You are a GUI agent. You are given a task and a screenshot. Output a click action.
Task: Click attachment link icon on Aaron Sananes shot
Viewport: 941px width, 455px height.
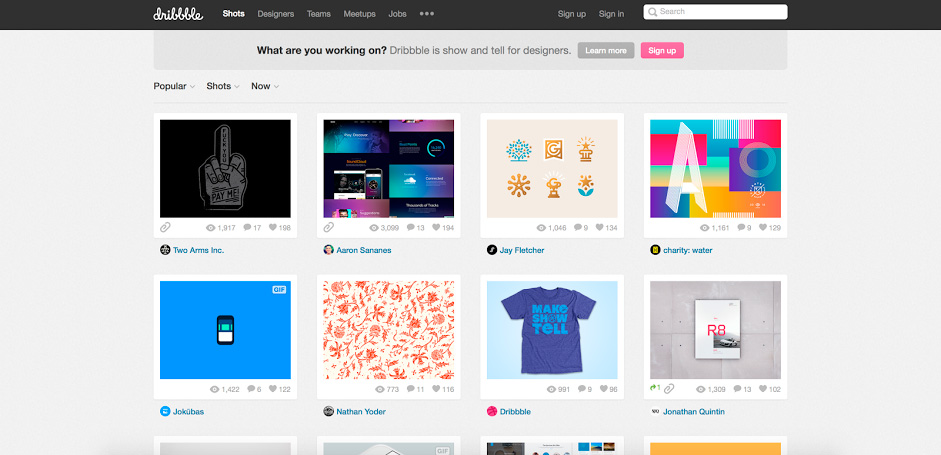click(x=328, y=228)
